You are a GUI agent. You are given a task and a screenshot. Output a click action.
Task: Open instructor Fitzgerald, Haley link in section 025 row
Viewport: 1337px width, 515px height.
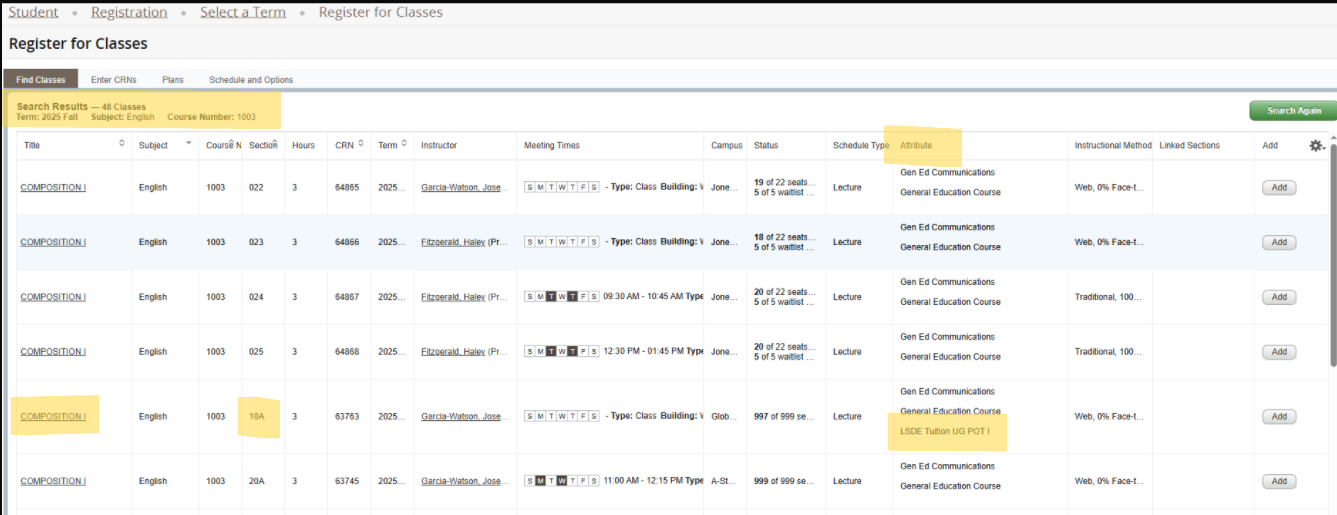point(453,352)
